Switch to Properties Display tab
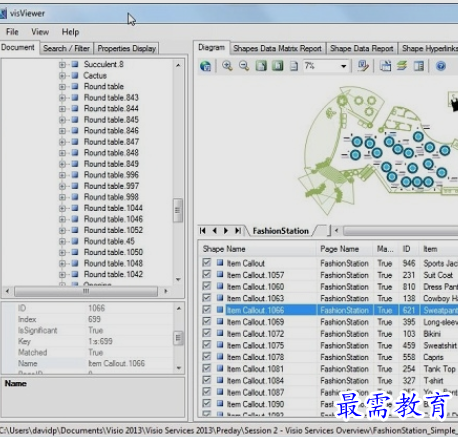Viewport: 458px width, 437px height. click(127, 48)
